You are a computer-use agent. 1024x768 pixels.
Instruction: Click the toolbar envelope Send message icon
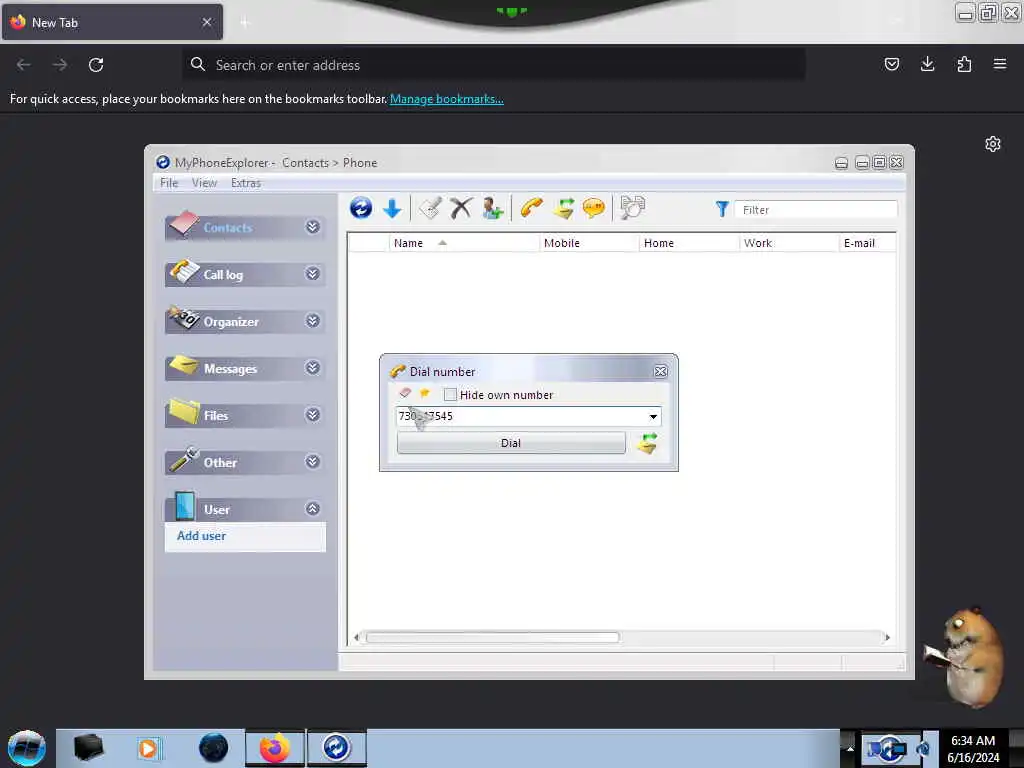(x=563, y=208)
